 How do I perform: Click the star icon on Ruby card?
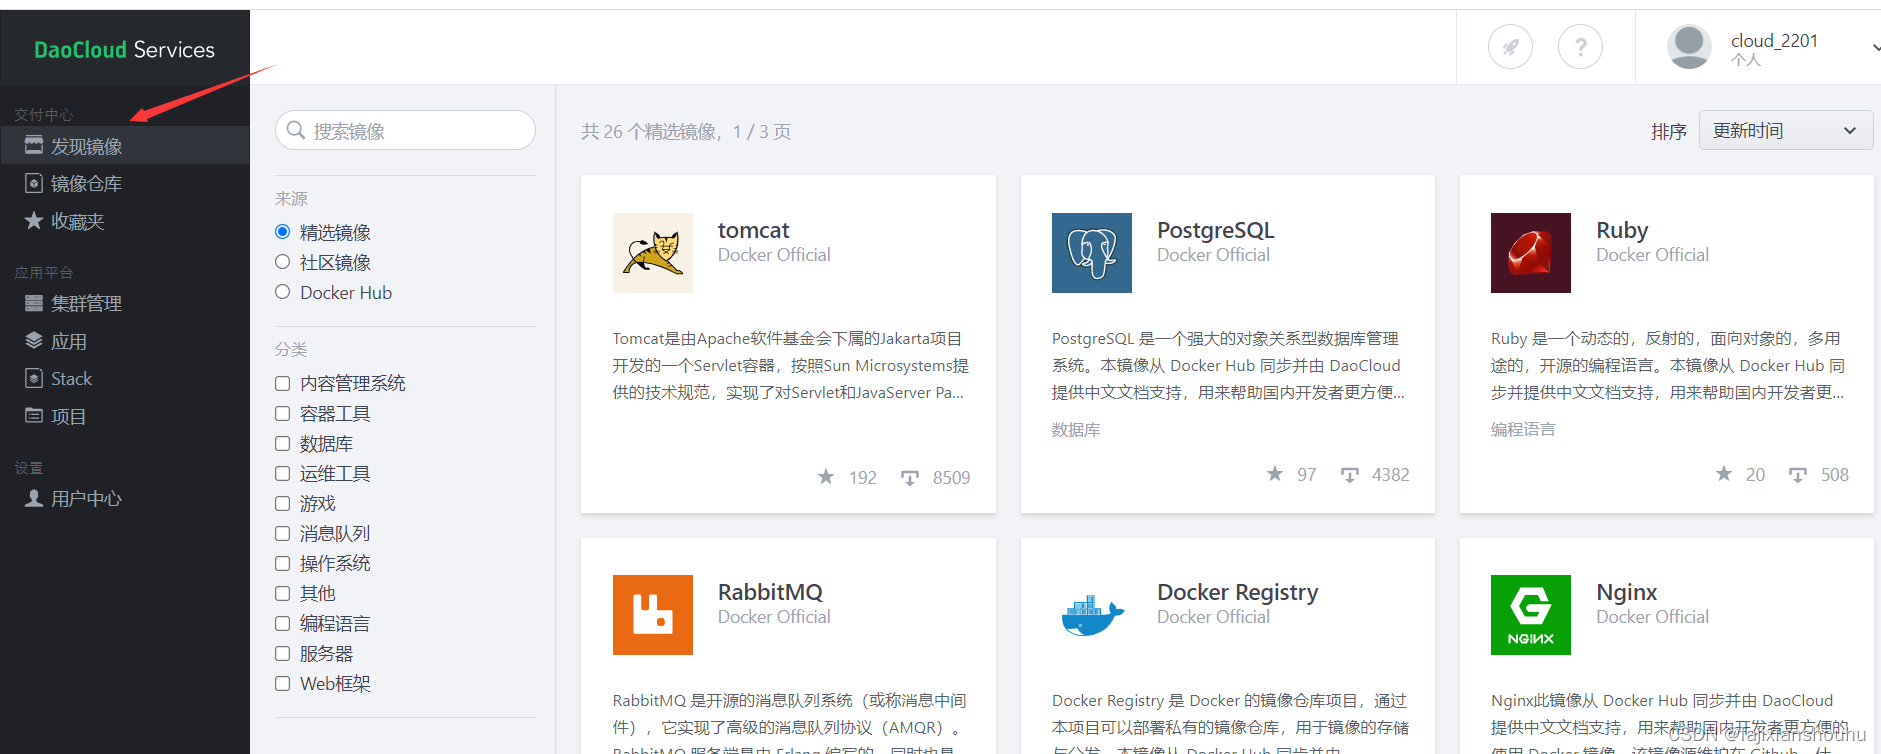coord(1724,473)
